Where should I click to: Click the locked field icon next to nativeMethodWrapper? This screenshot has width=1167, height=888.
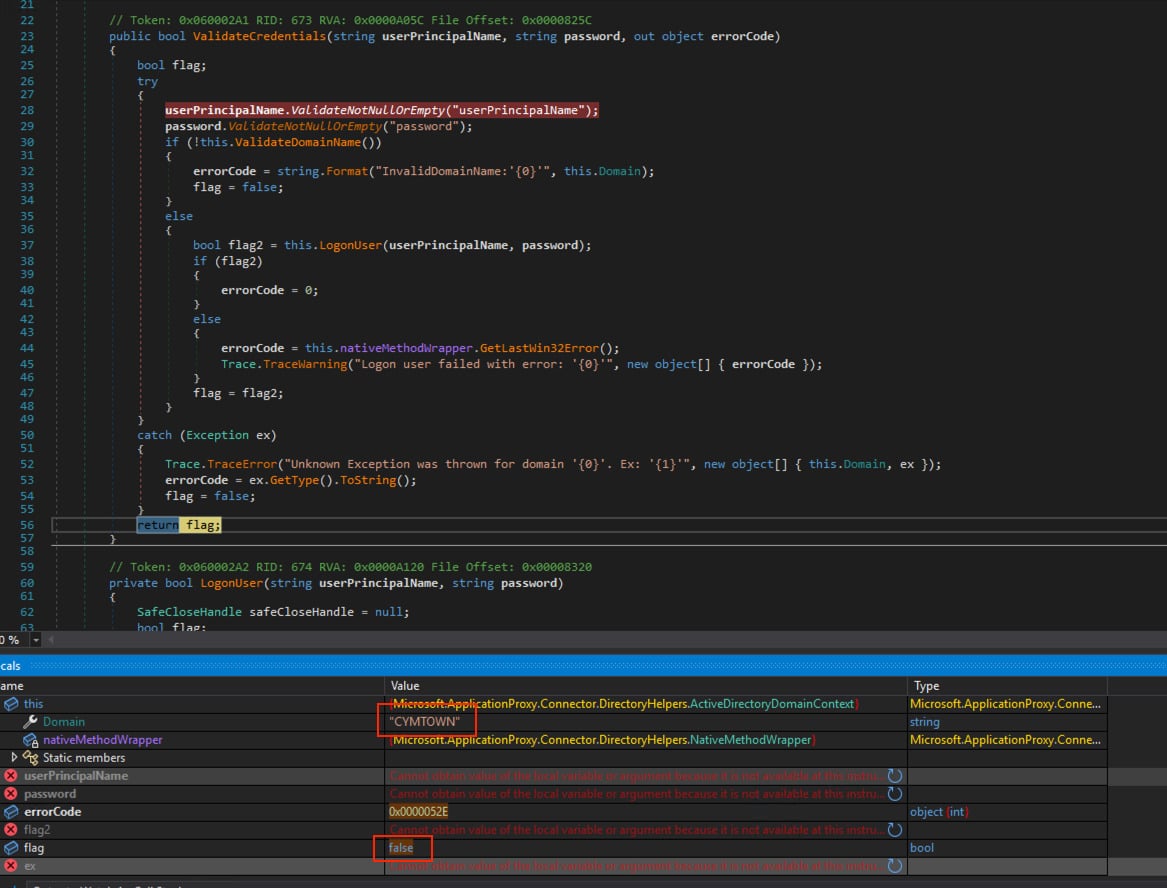[27, 740]
